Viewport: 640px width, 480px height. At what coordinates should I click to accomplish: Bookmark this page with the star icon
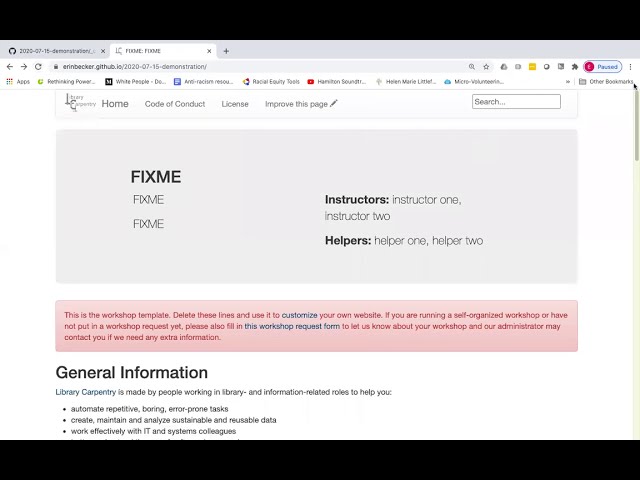[x=486, y=67]
